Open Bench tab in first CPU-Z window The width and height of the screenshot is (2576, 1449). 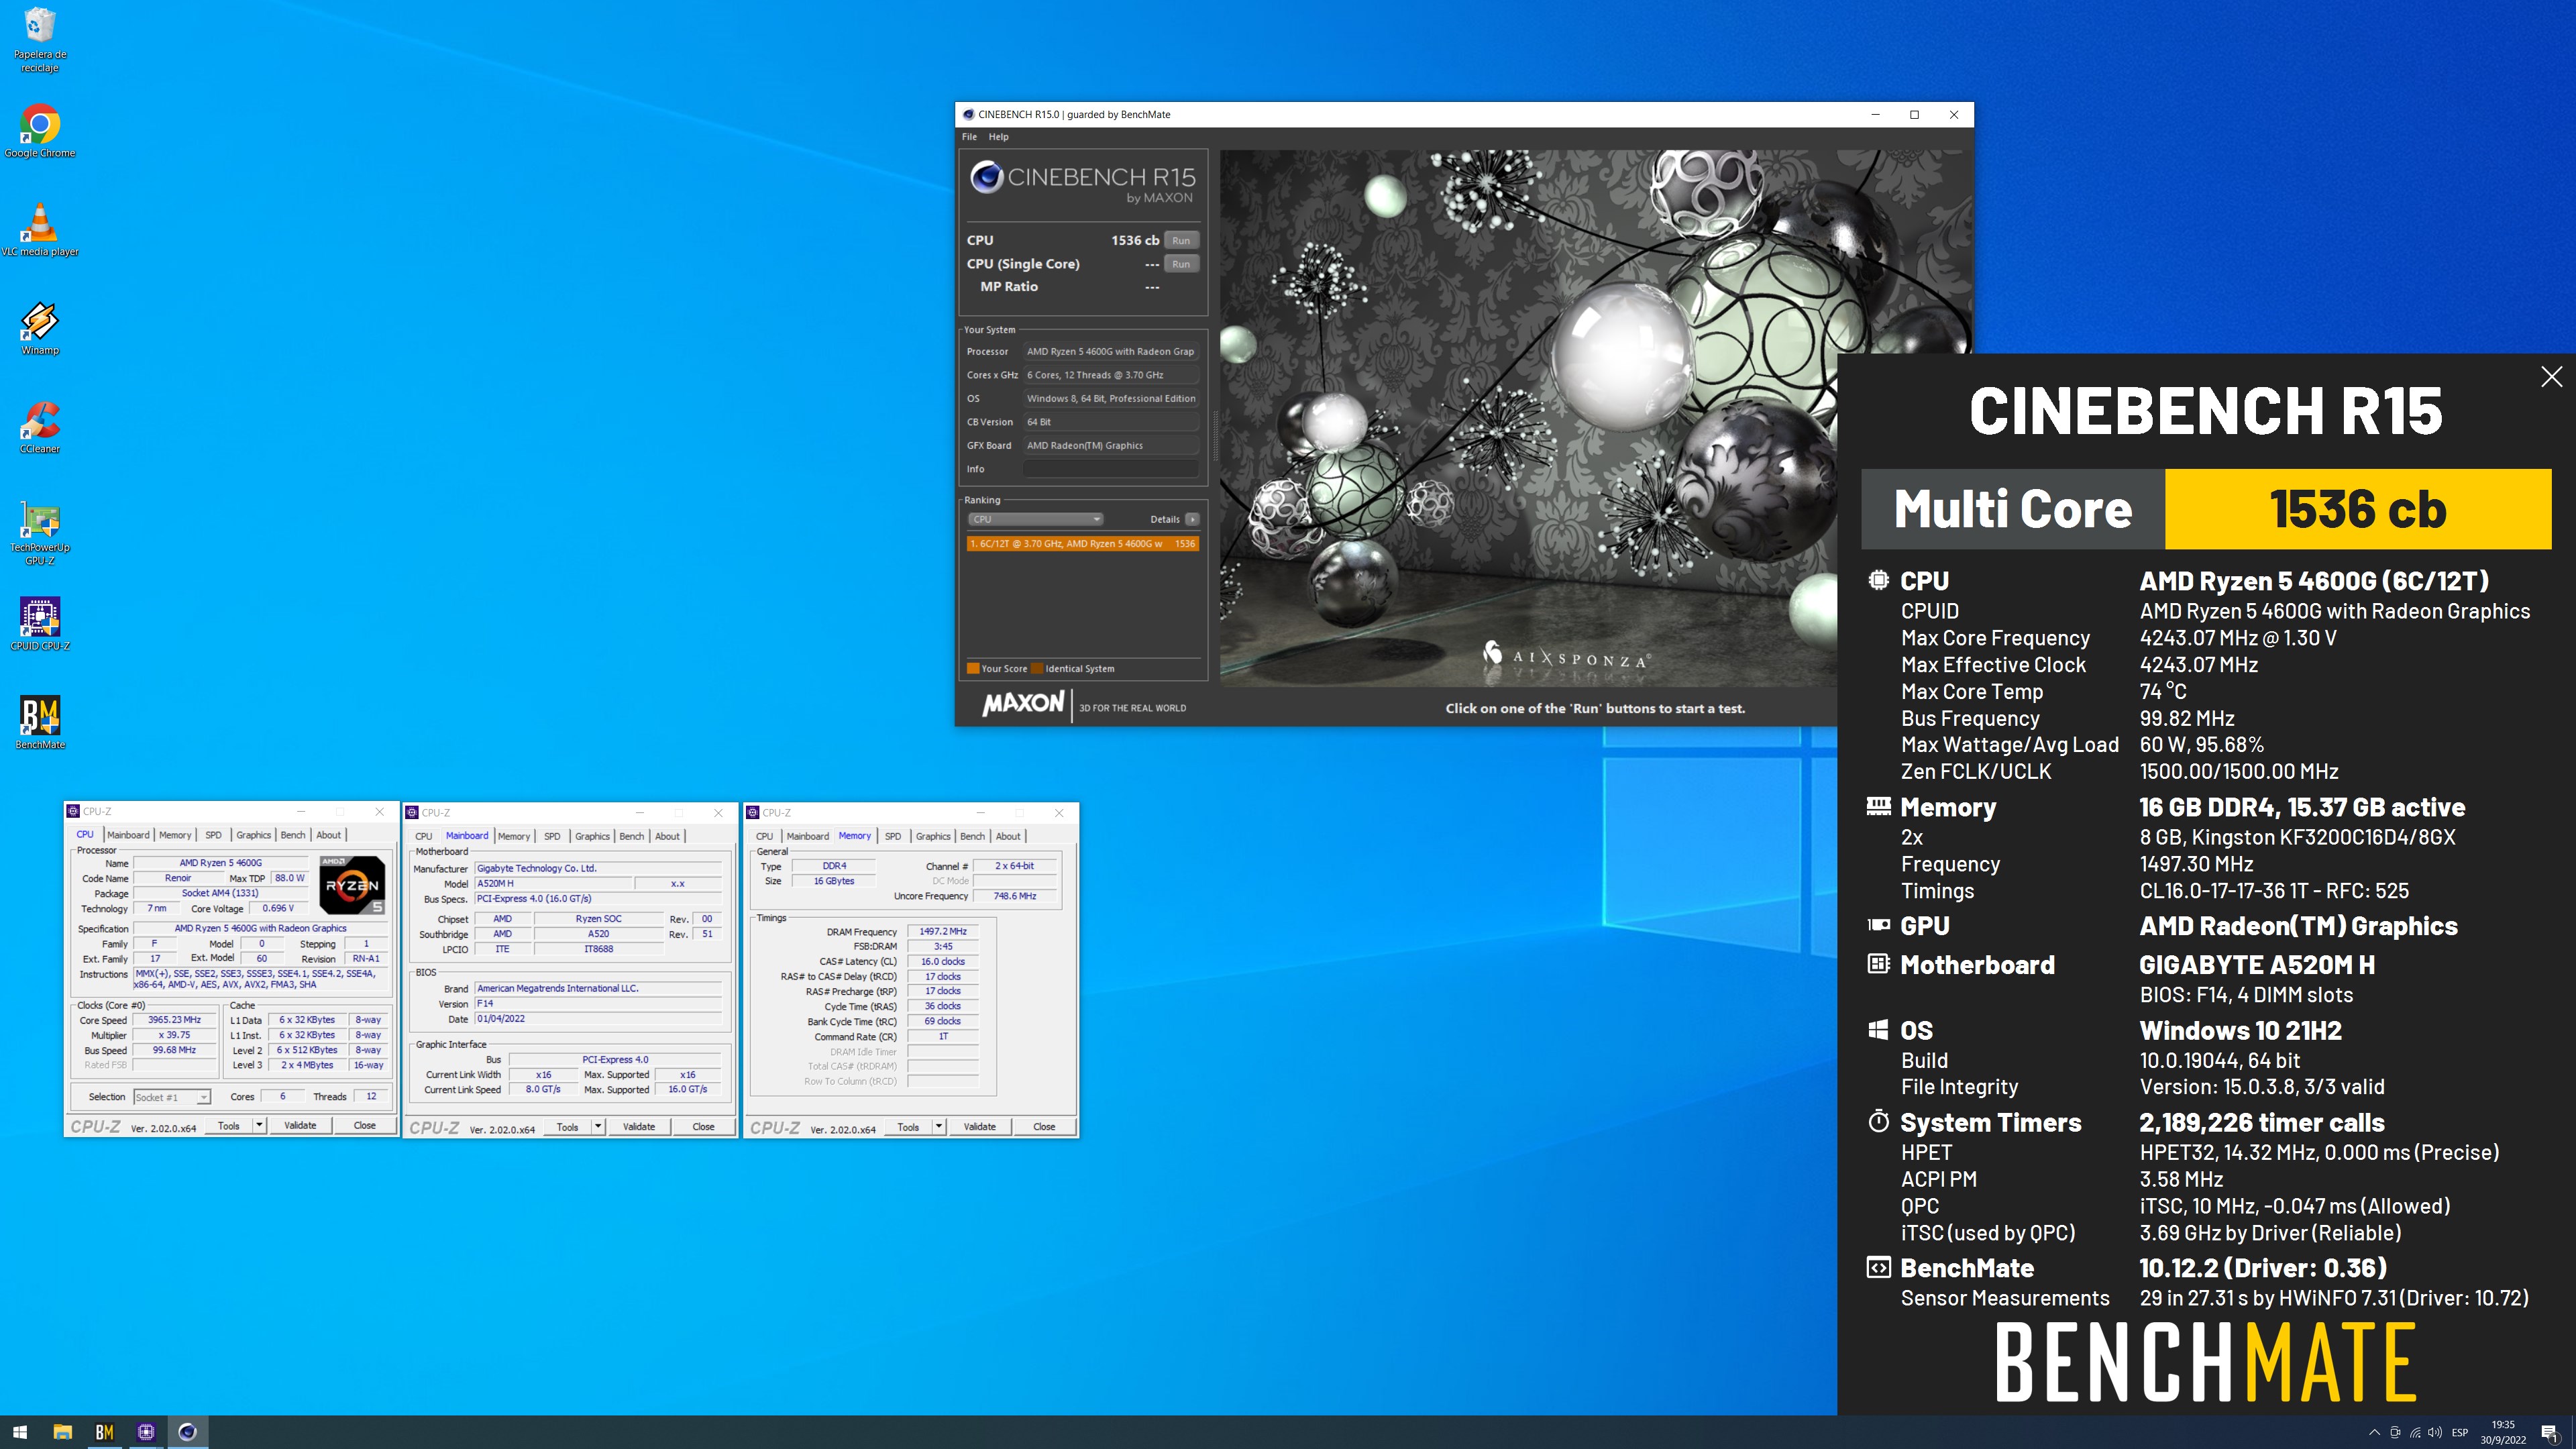[293, 835]
